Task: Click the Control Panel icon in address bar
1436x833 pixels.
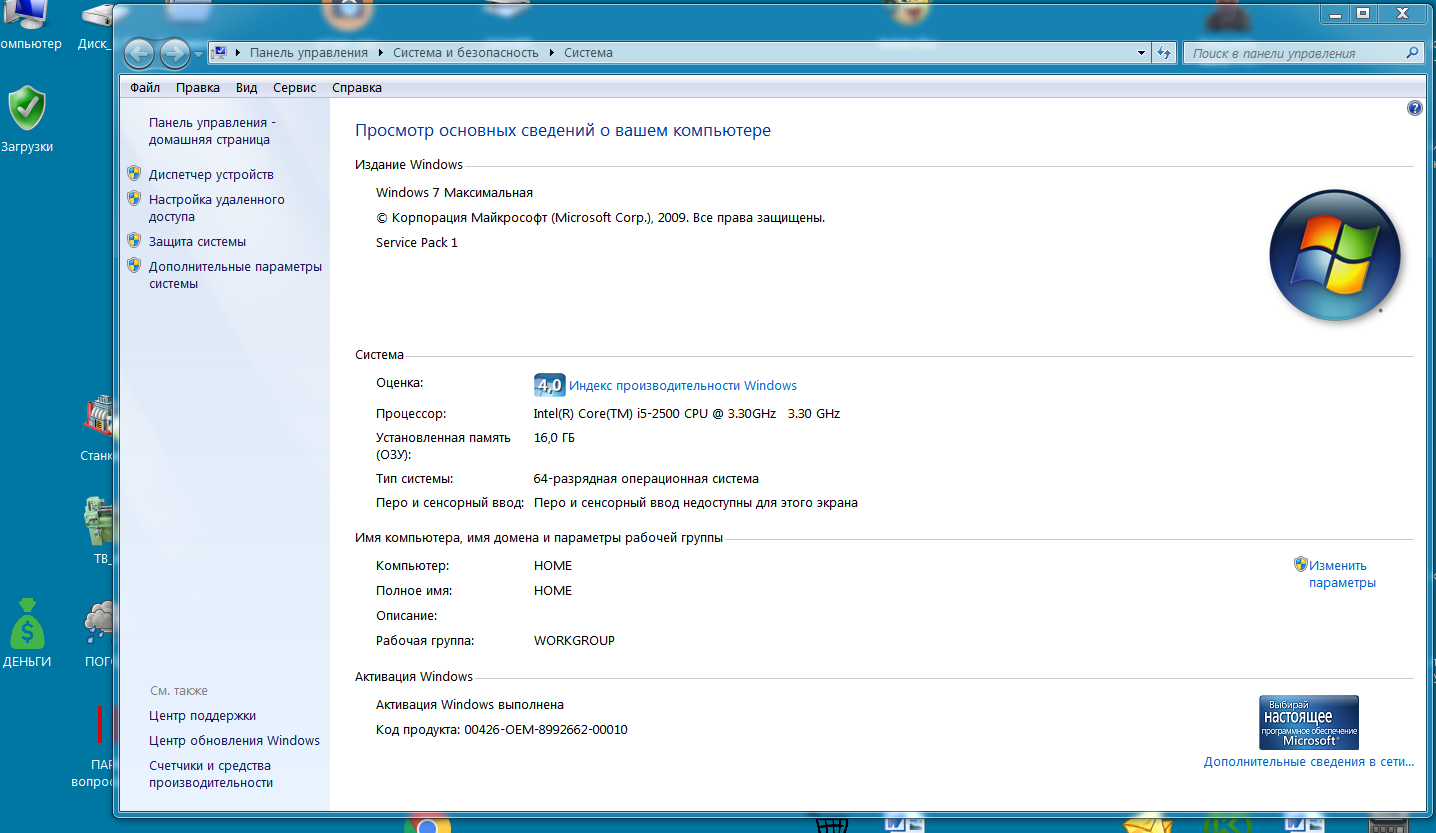Action: point(220,53)
